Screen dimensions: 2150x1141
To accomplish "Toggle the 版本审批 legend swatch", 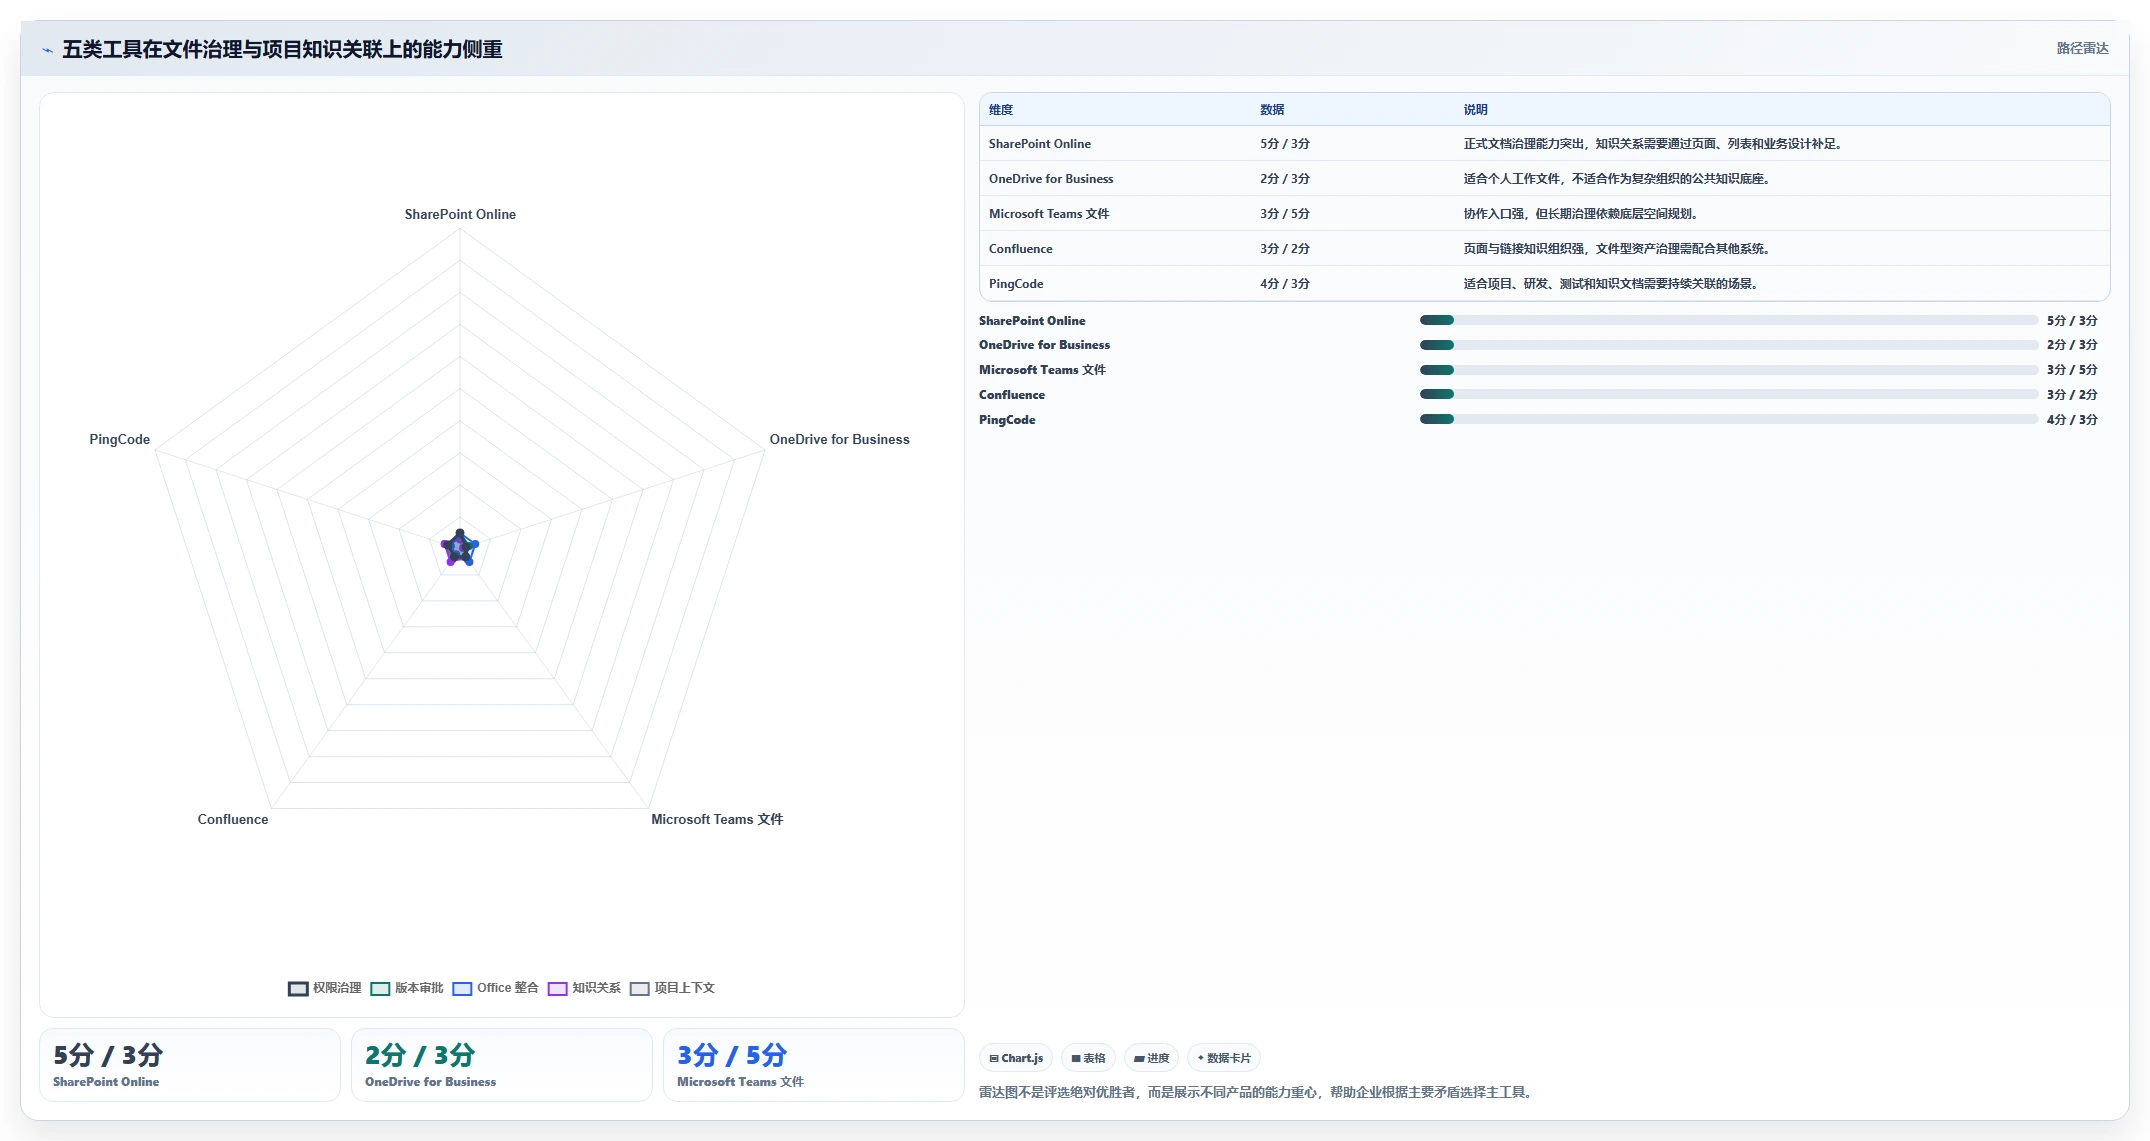I will [380, 988].
